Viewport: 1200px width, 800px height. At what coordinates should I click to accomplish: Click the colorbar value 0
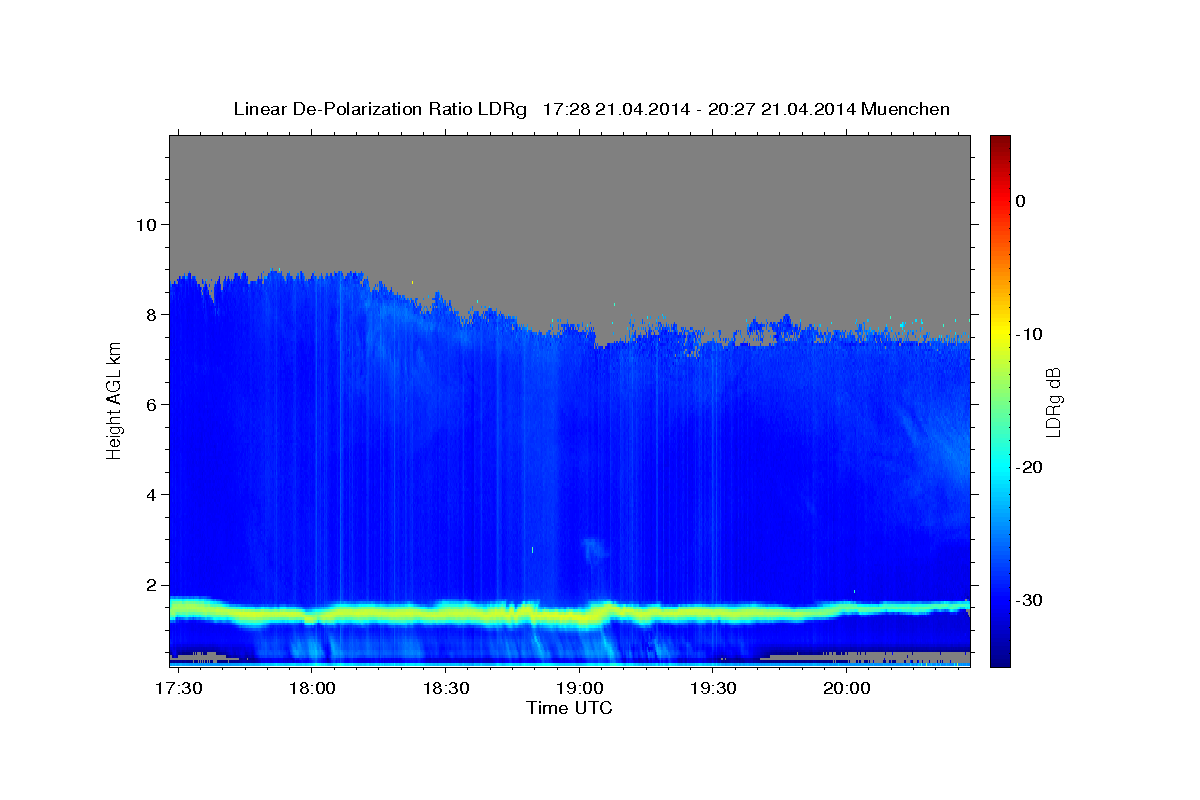[x=1020, y=201]
